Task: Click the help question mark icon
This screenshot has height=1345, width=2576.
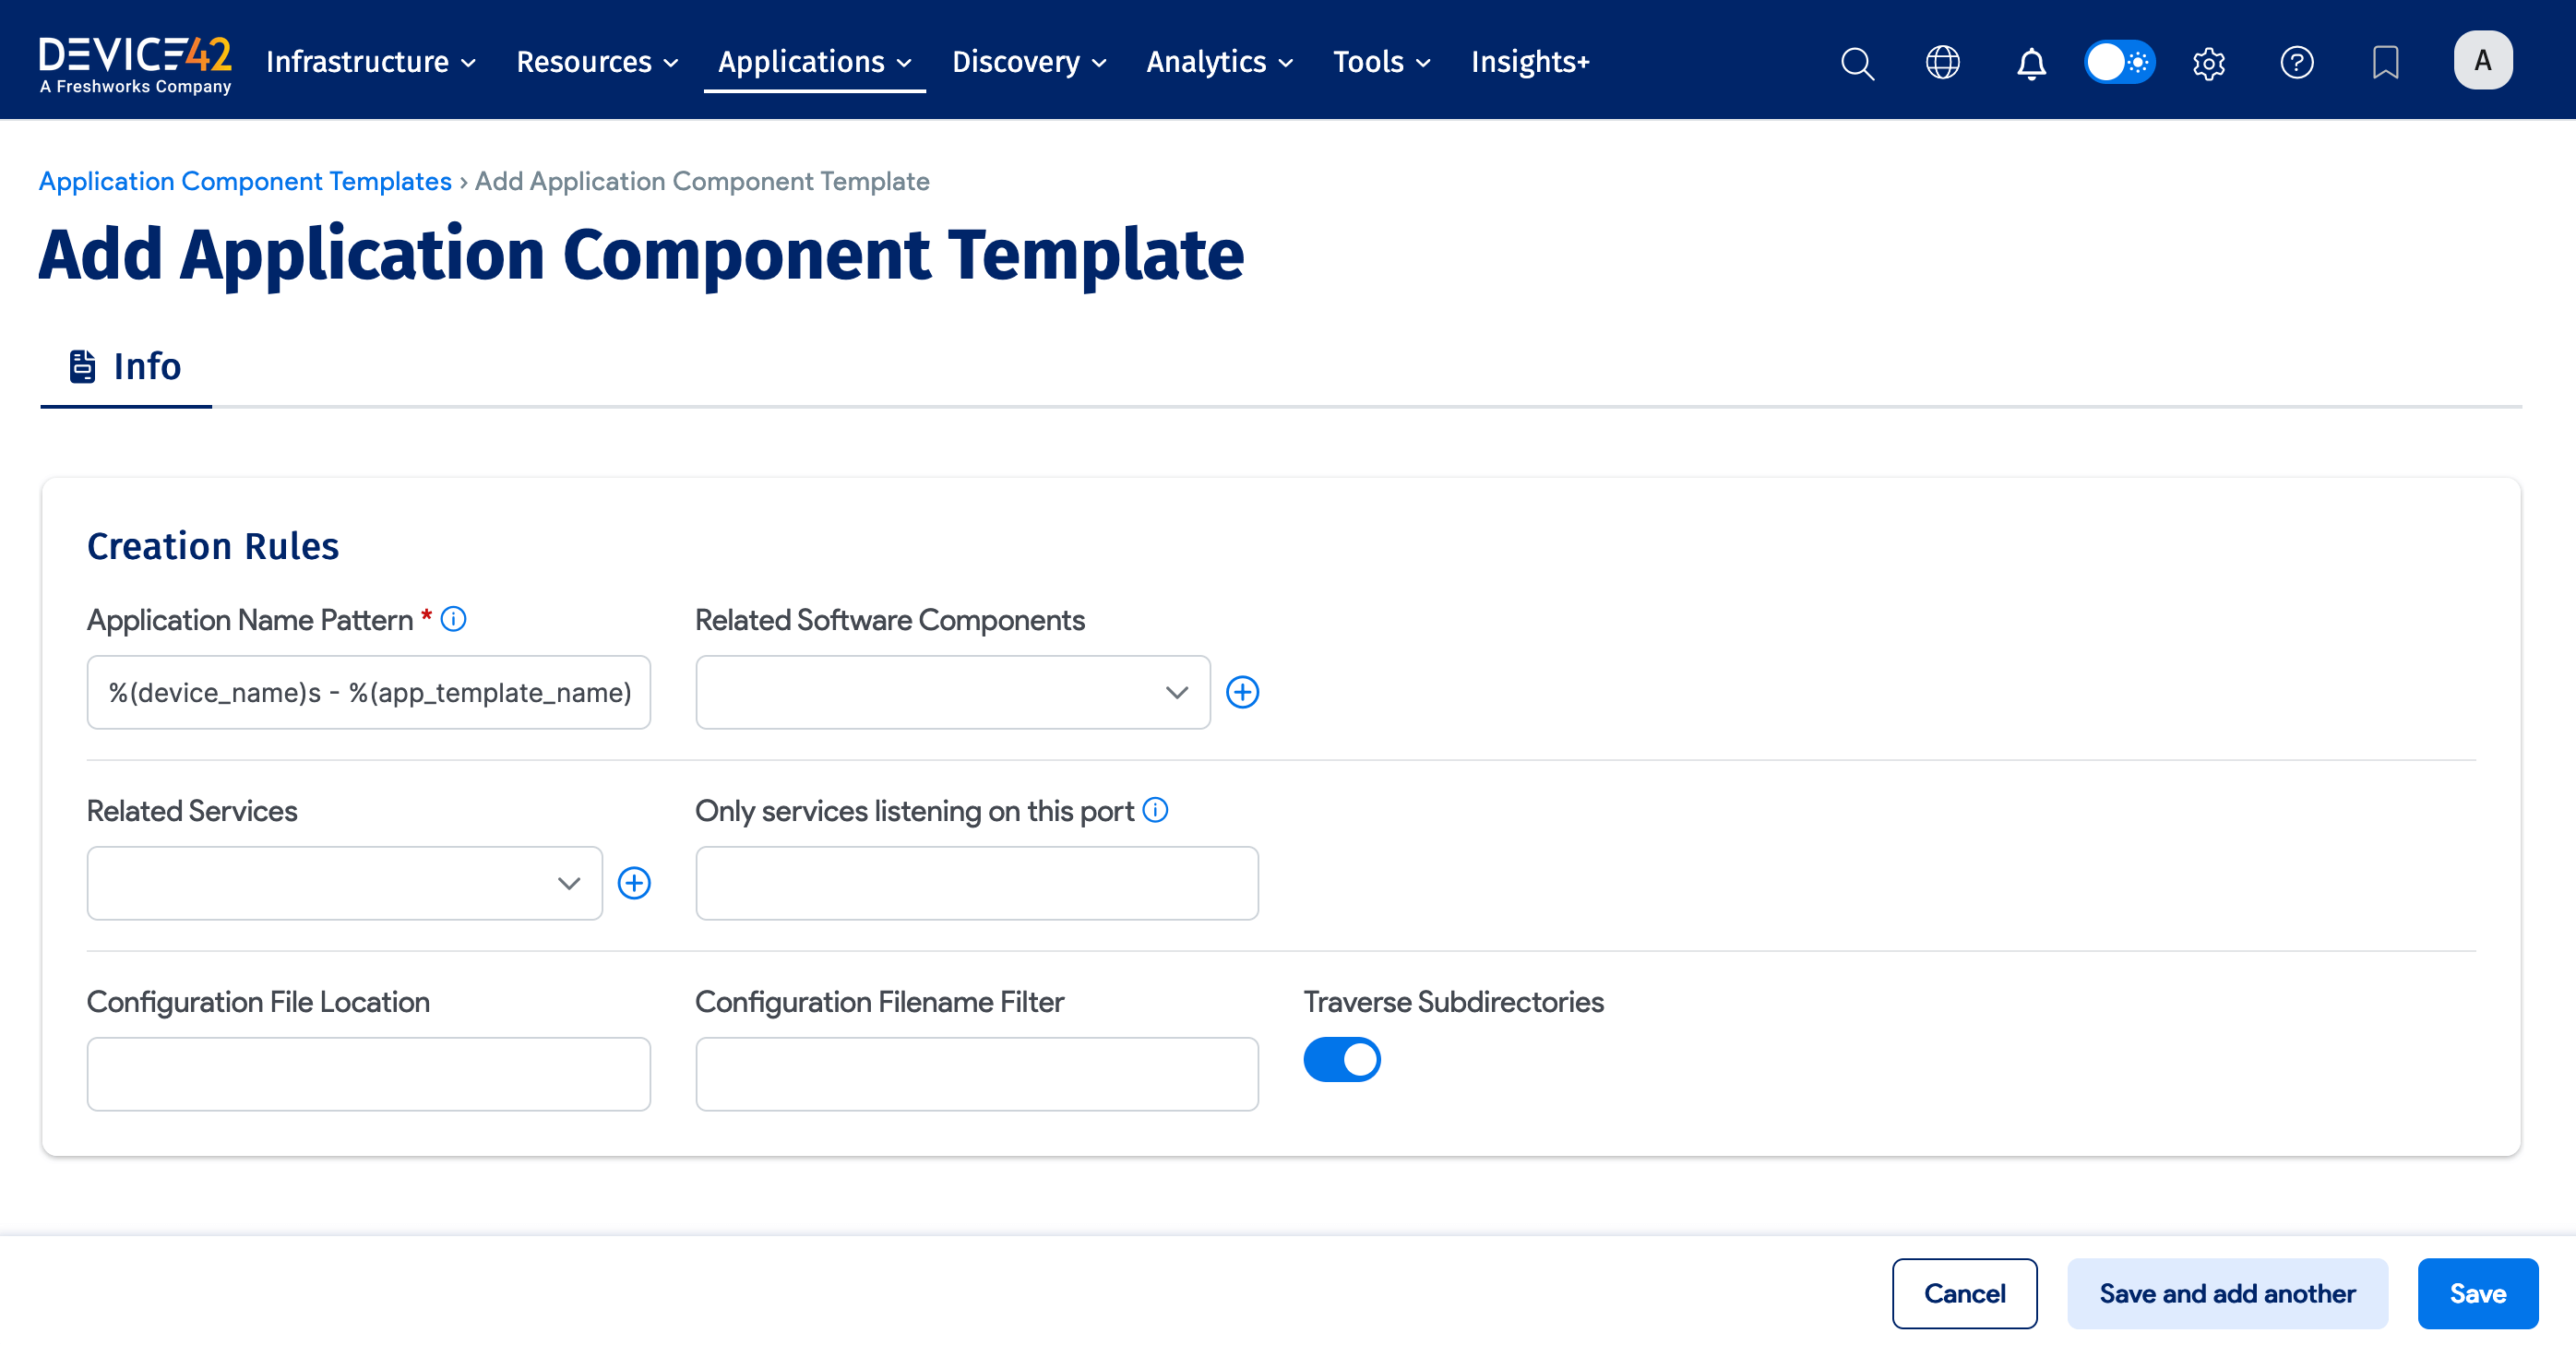Action: 2296,62
